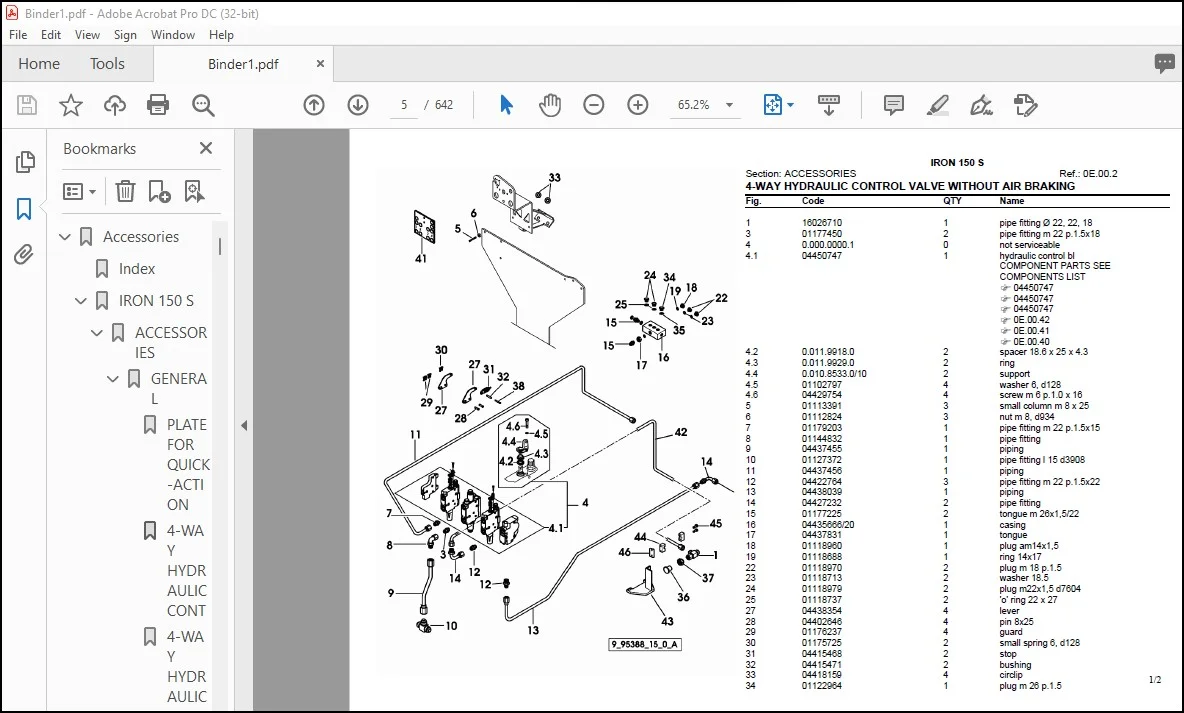Open the zoom level dropdown

pos(729,105)
